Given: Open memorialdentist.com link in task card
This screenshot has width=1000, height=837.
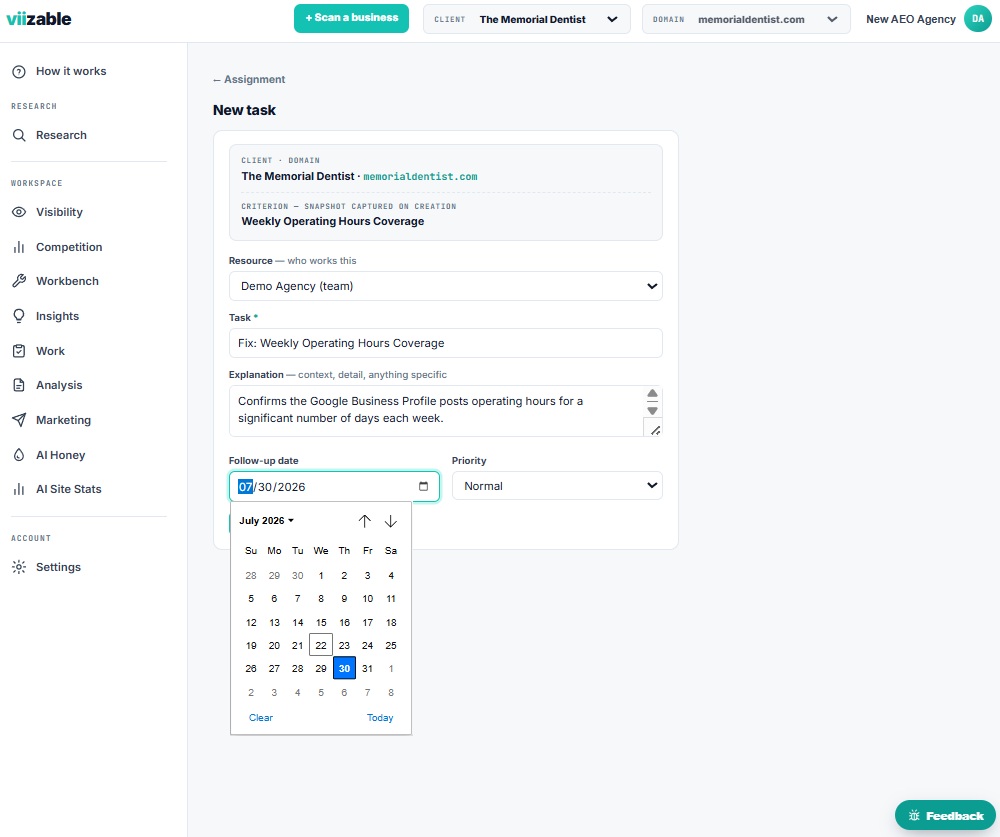Looking at the screenshot, I should (420, 177).
